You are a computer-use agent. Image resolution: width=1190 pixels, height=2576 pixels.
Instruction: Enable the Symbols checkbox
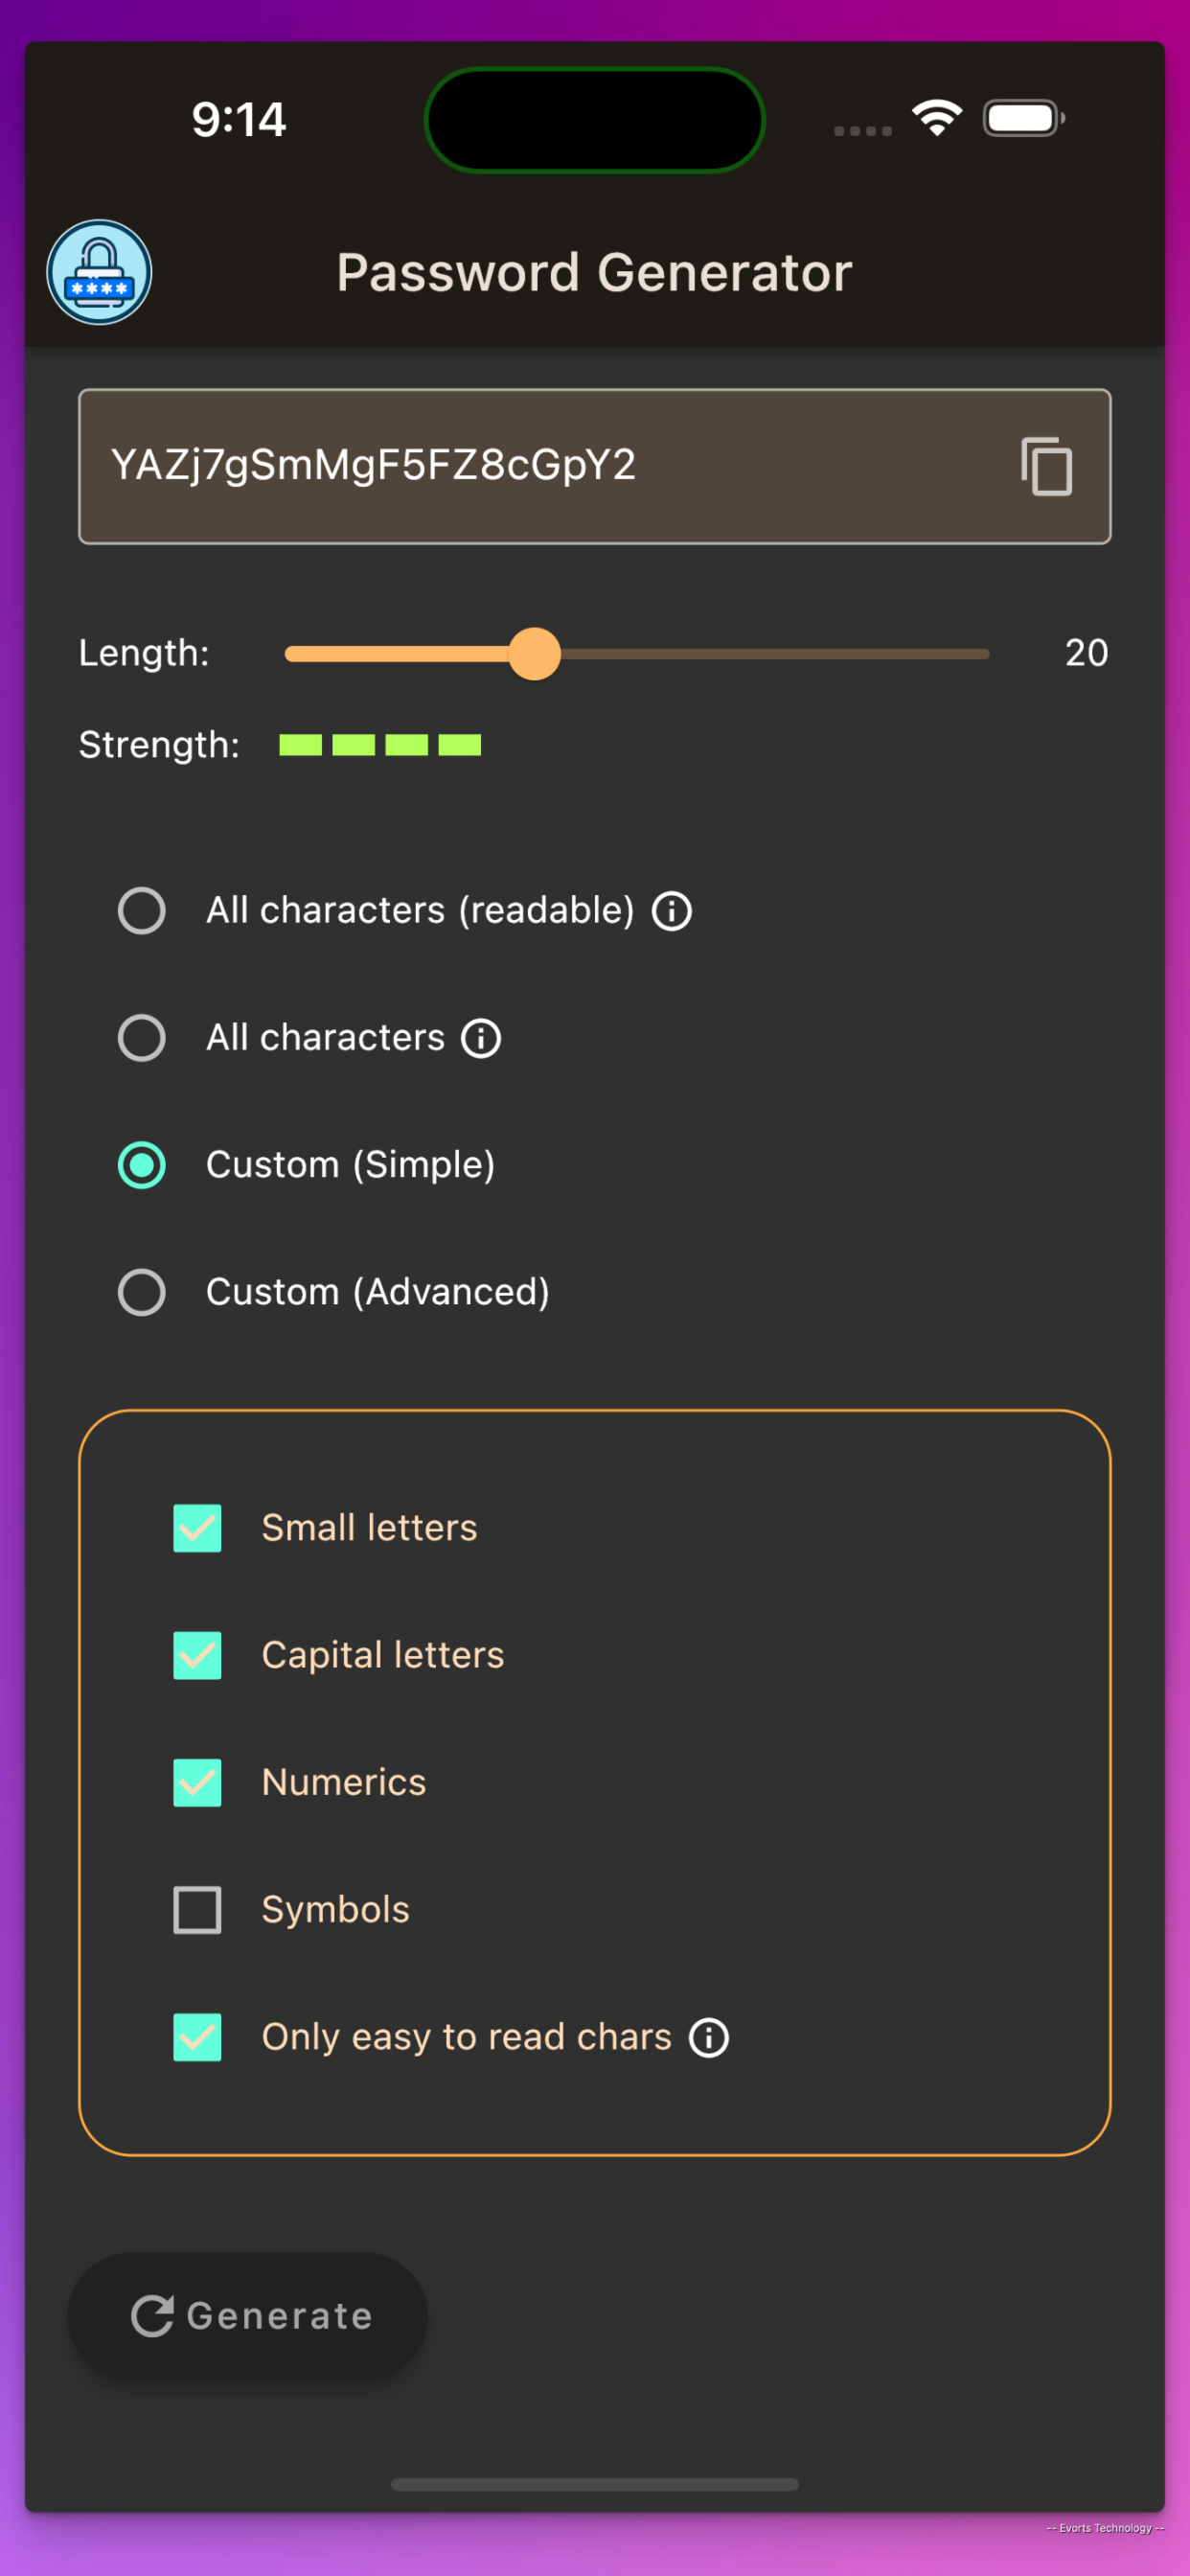[197, 1910]
